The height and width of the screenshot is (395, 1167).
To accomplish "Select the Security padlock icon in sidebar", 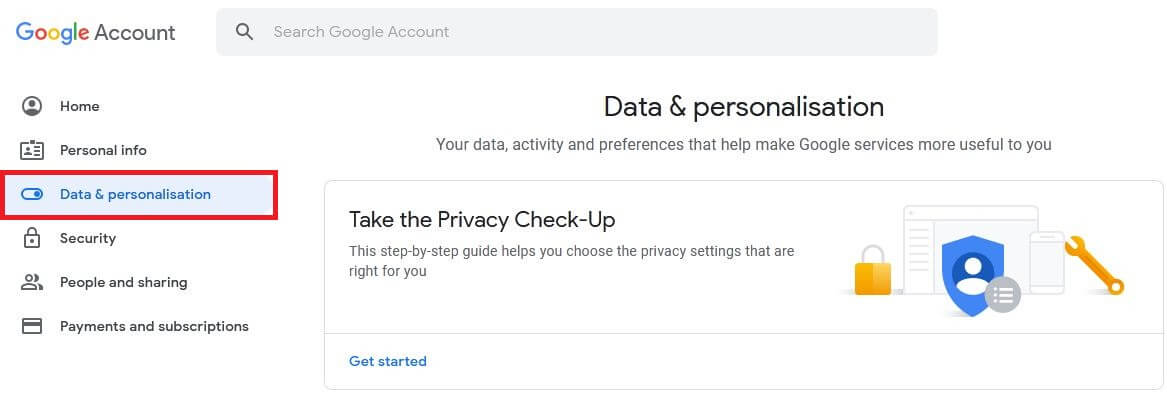I will pos(32,238).
